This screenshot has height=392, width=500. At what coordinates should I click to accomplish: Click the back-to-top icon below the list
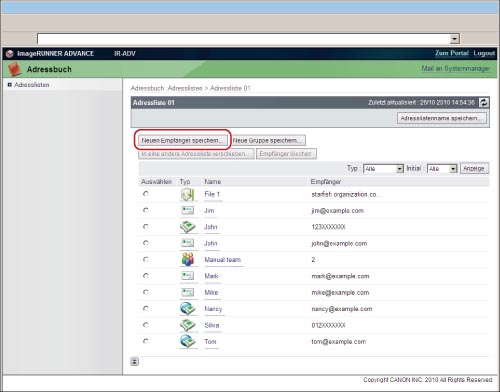click(134, 362)
